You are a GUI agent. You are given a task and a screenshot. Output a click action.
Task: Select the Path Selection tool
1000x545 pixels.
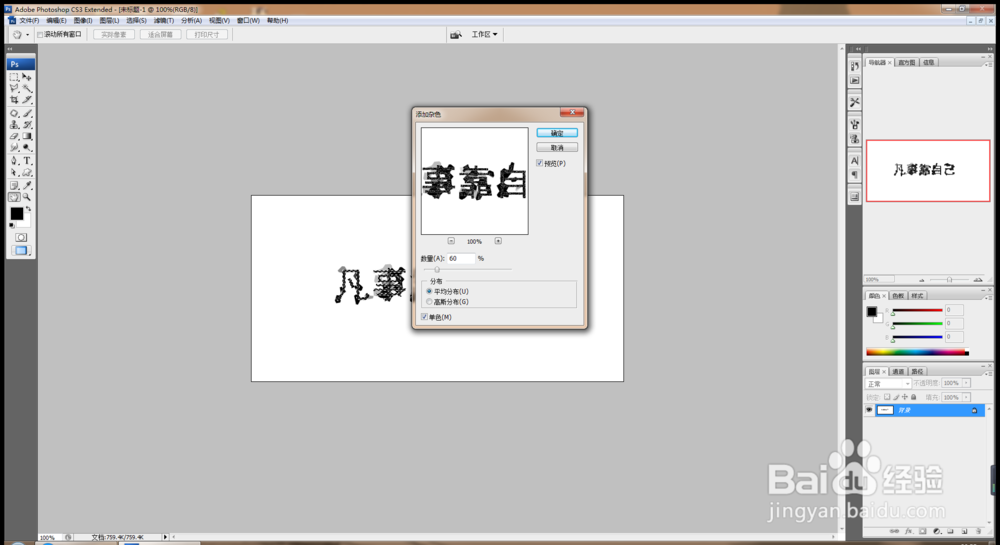pos(14,173)
